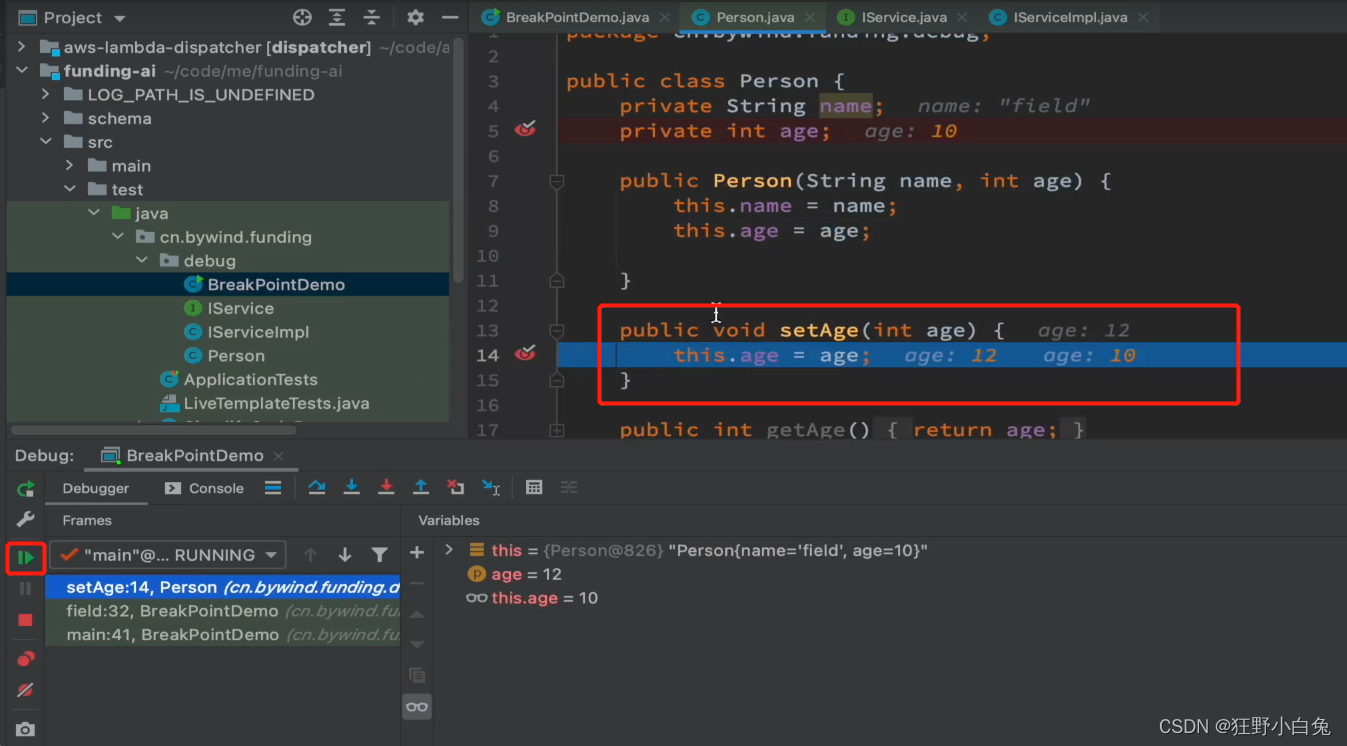1347x746 pixels.
Task: Select the 'age = 12' parameter variable
Action: point(514,574)
